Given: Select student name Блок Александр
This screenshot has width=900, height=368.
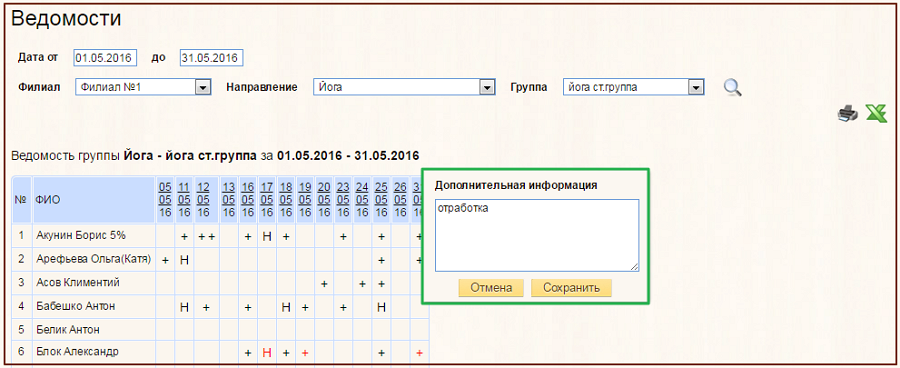Looking at the screenshot, I should 77,351.
